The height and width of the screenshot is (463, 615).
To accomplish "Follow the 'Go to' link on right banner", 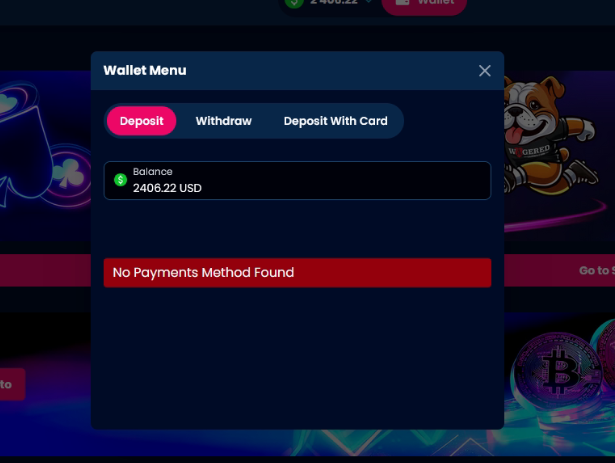I will tap(597, 270).
